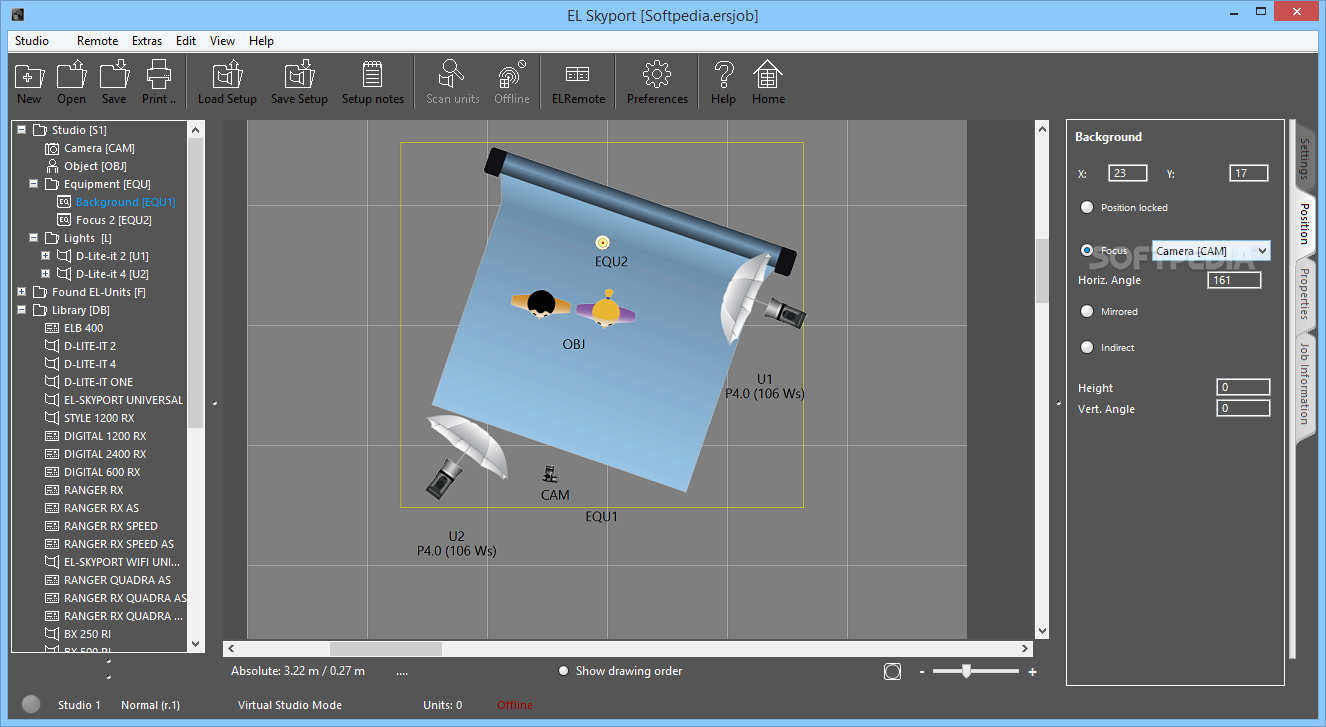
Task: Click the zoom slider handle
Action: click(x=966, y=671)
